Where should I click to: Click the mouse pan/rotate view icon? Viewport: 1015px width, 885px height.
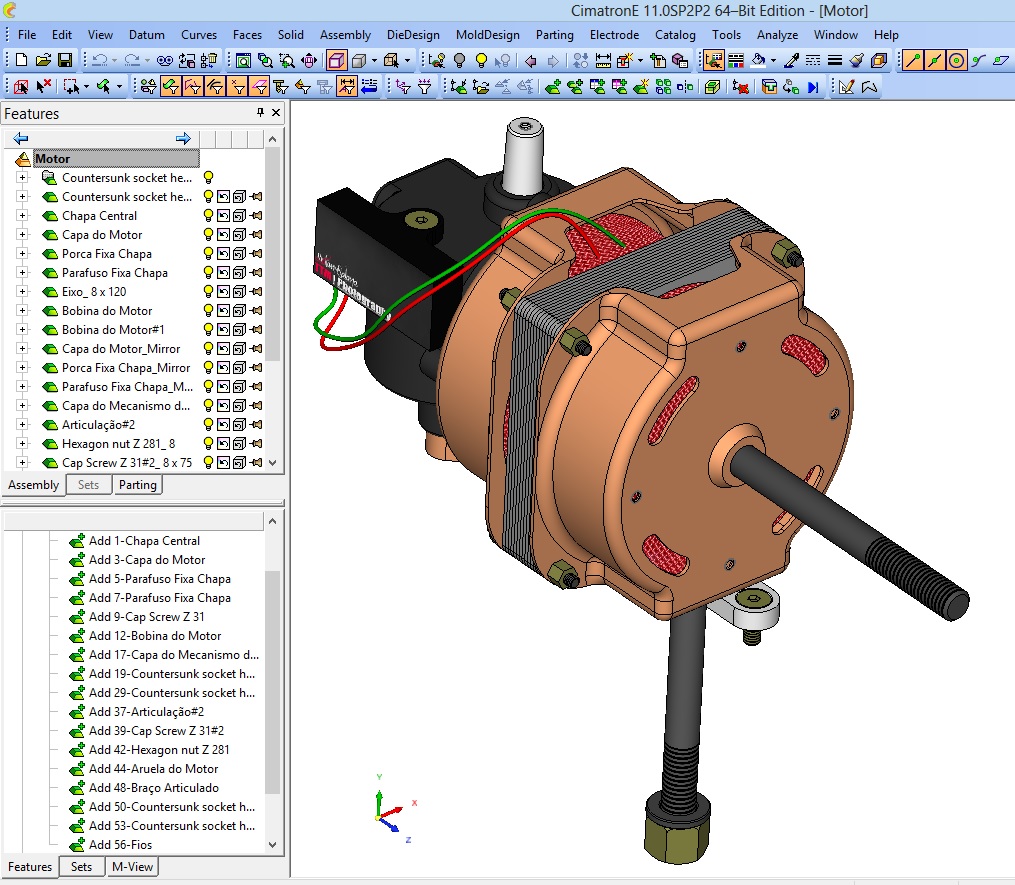(309, 60)
